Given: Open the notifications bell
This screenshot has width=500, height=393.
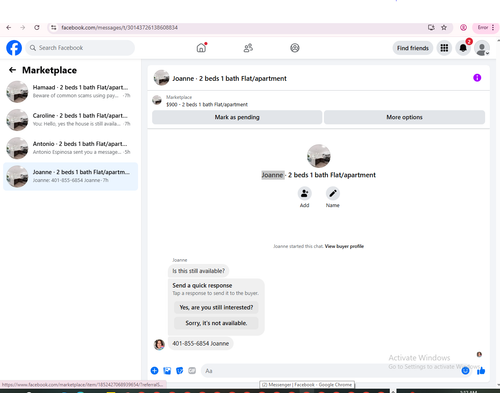Looking at the screenshot, I should (x=463, y=48).
